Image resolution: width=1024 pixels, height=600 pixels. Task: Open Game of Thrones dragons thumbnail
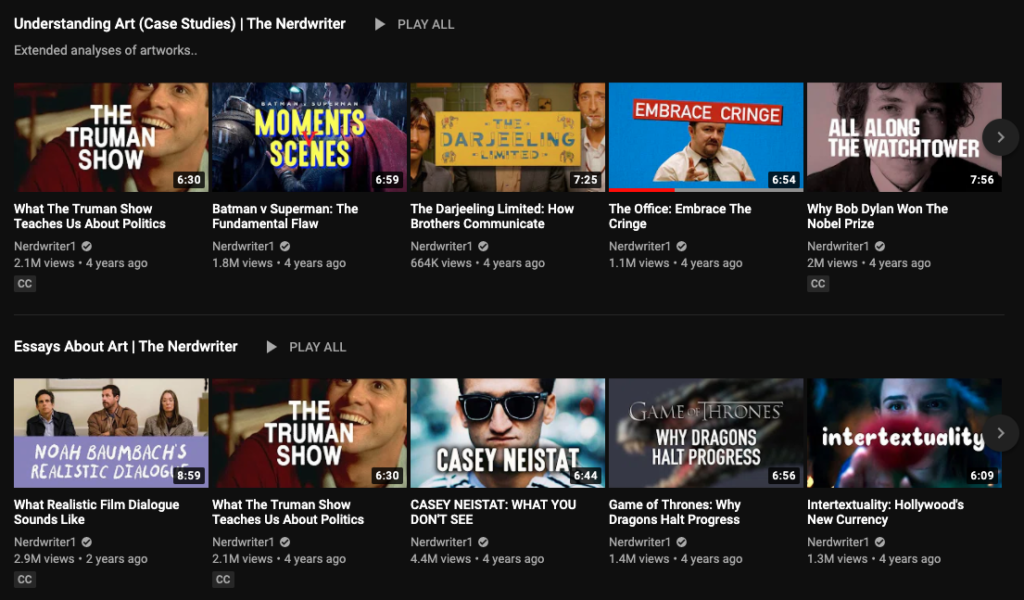706,433
